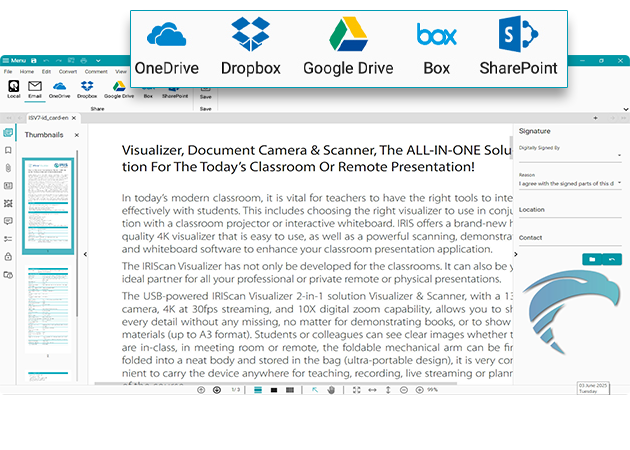630x450 pixels.
Task: Click SharePoint in the enlarged callout
Action: 518,47
